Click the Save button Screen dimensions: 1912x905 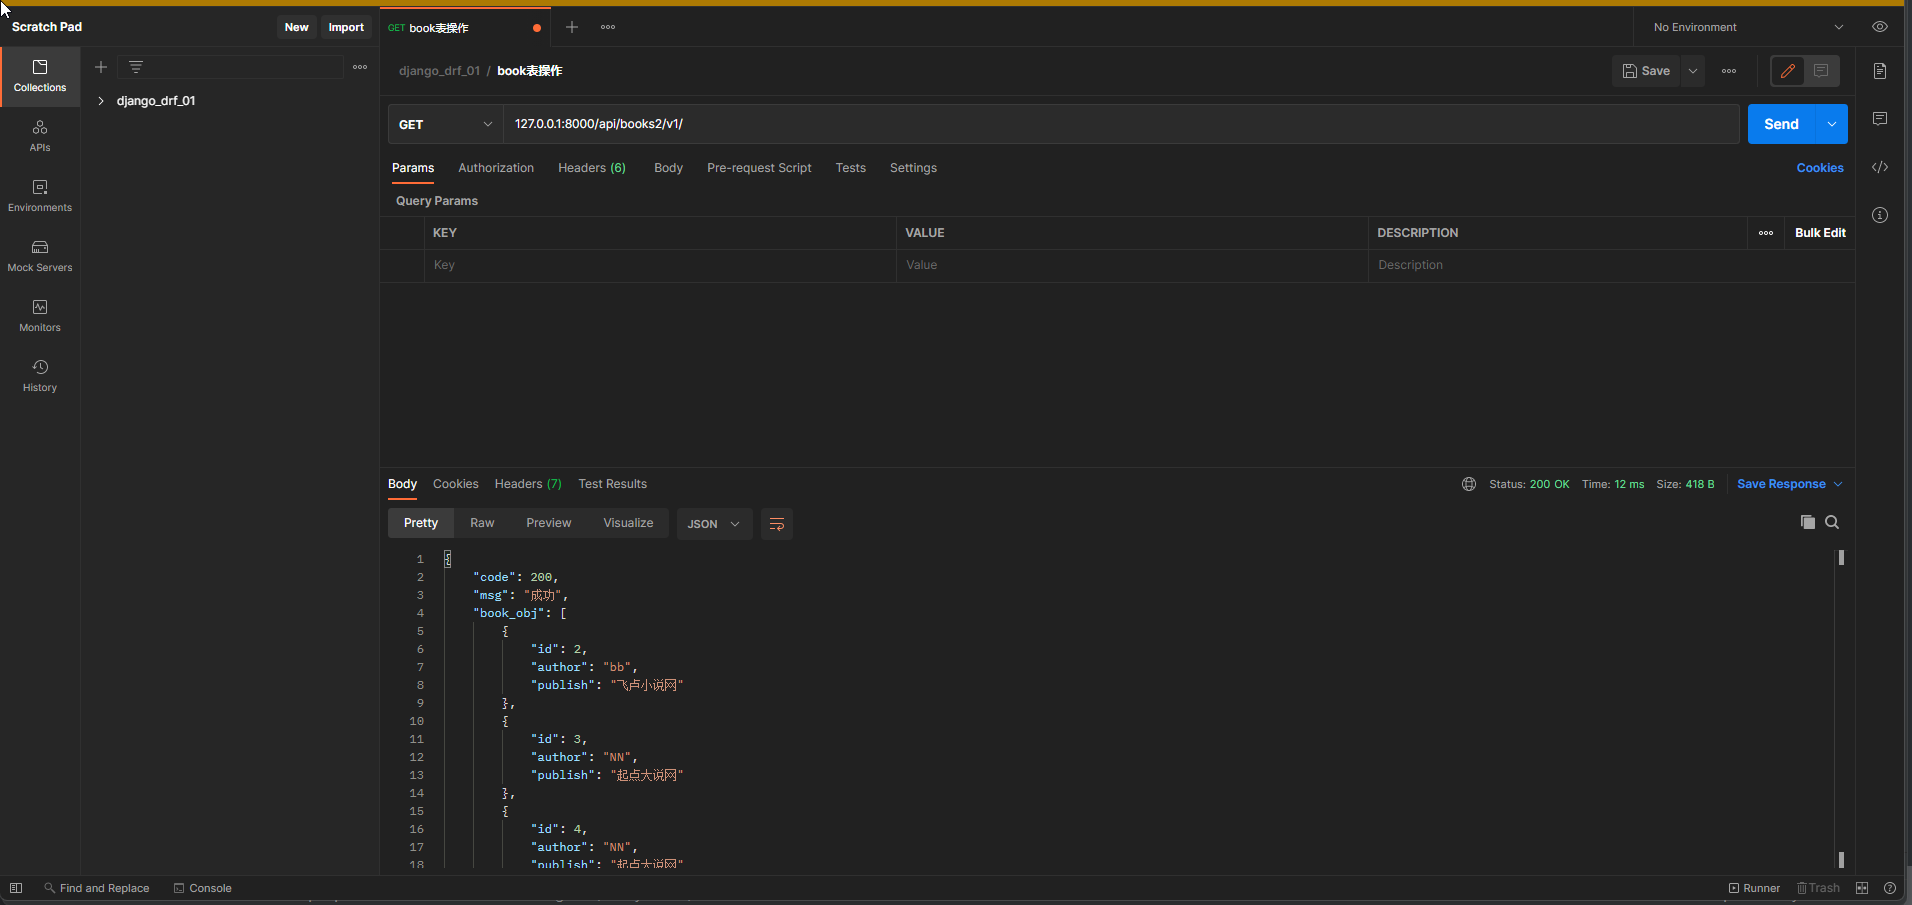pos(1646,71)
